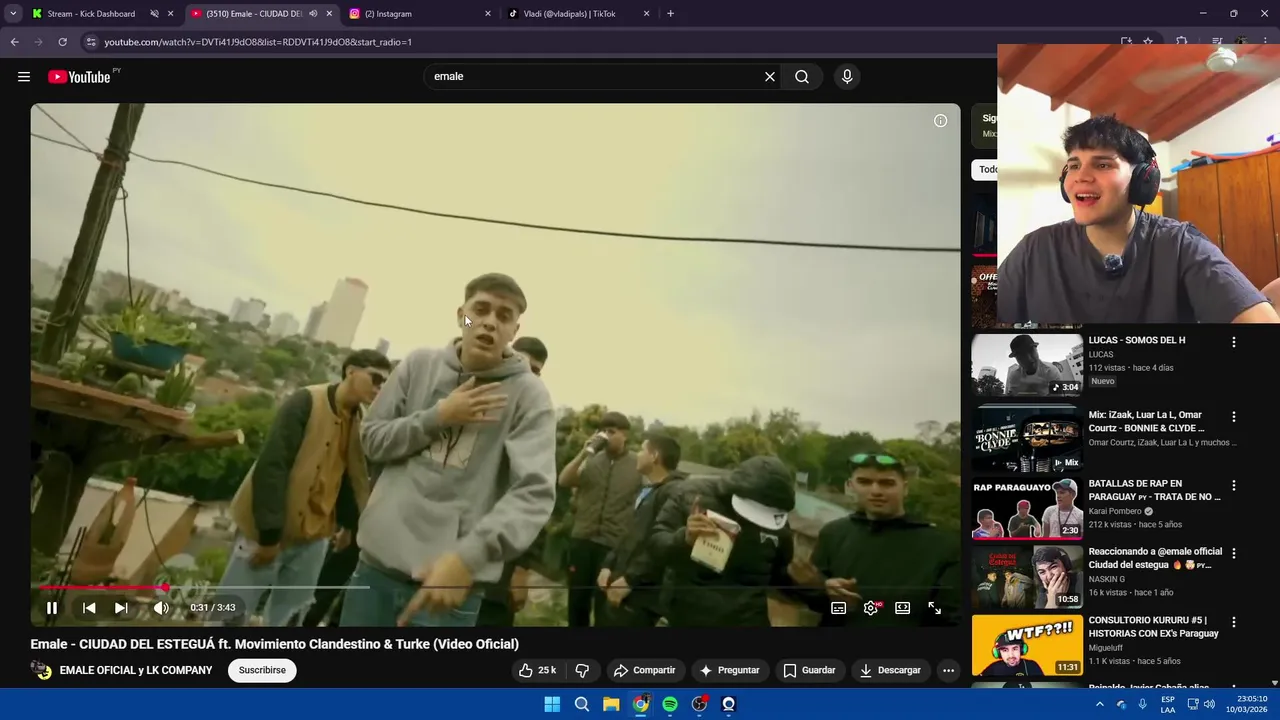Expand the system tray hidden icons chevron

(1100, 704)
